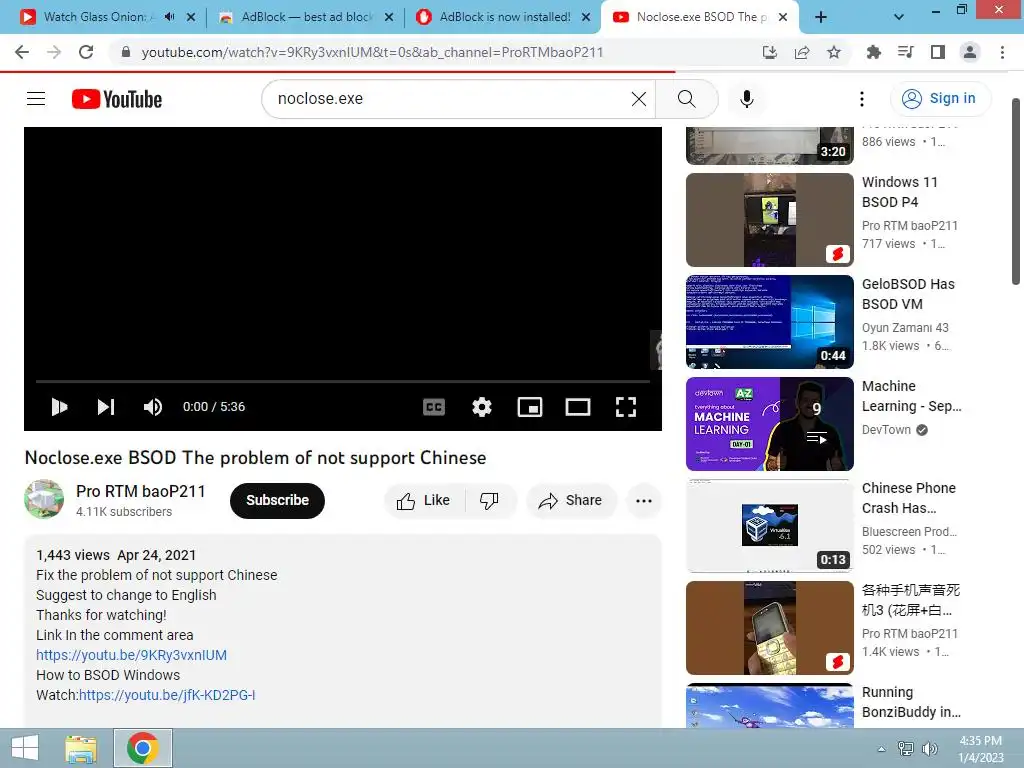The image size is (1024, 768).
Task: Reload the YouTube page
Action: tap(86, 52)
